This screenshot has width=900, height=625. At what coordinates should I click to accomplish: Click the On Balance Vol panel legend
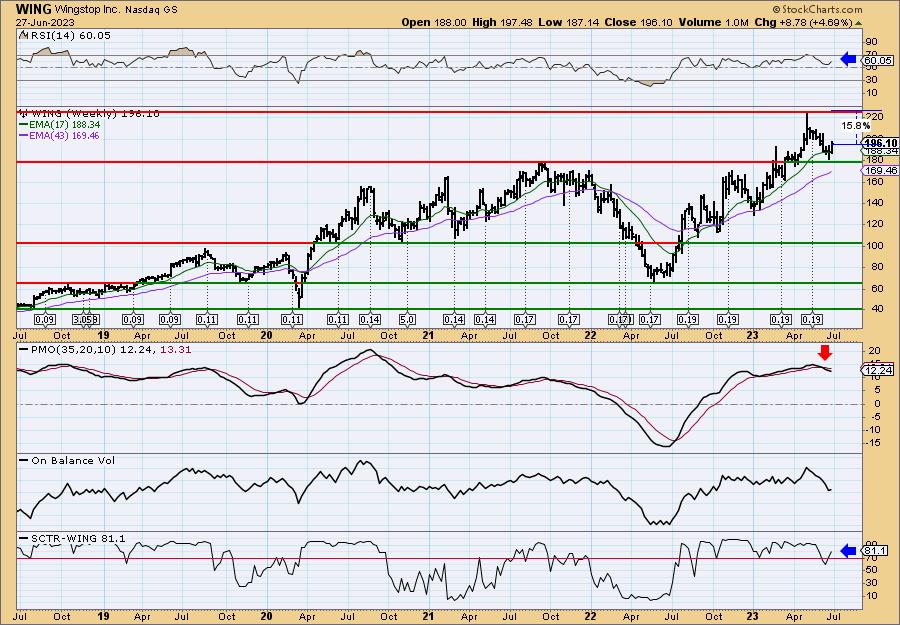click(x=67, y=460)
